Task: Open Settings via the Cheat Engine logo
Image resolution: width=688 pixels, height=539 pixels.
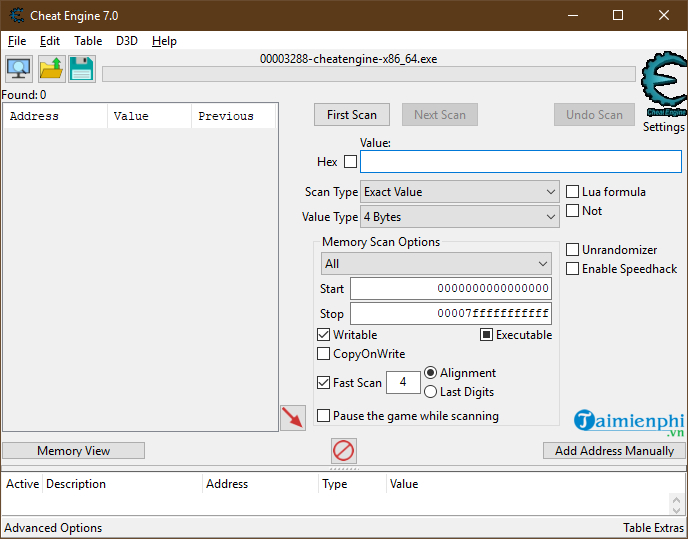Action: point(664,85)
